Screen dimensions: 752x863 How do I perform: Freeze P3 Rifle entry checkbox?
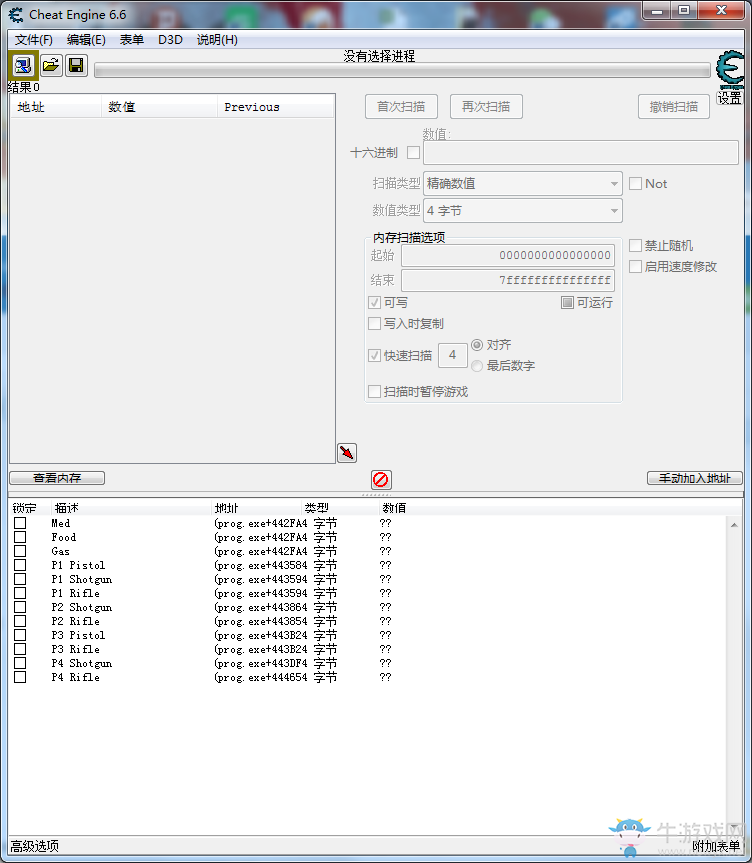(x=20, y=649)
